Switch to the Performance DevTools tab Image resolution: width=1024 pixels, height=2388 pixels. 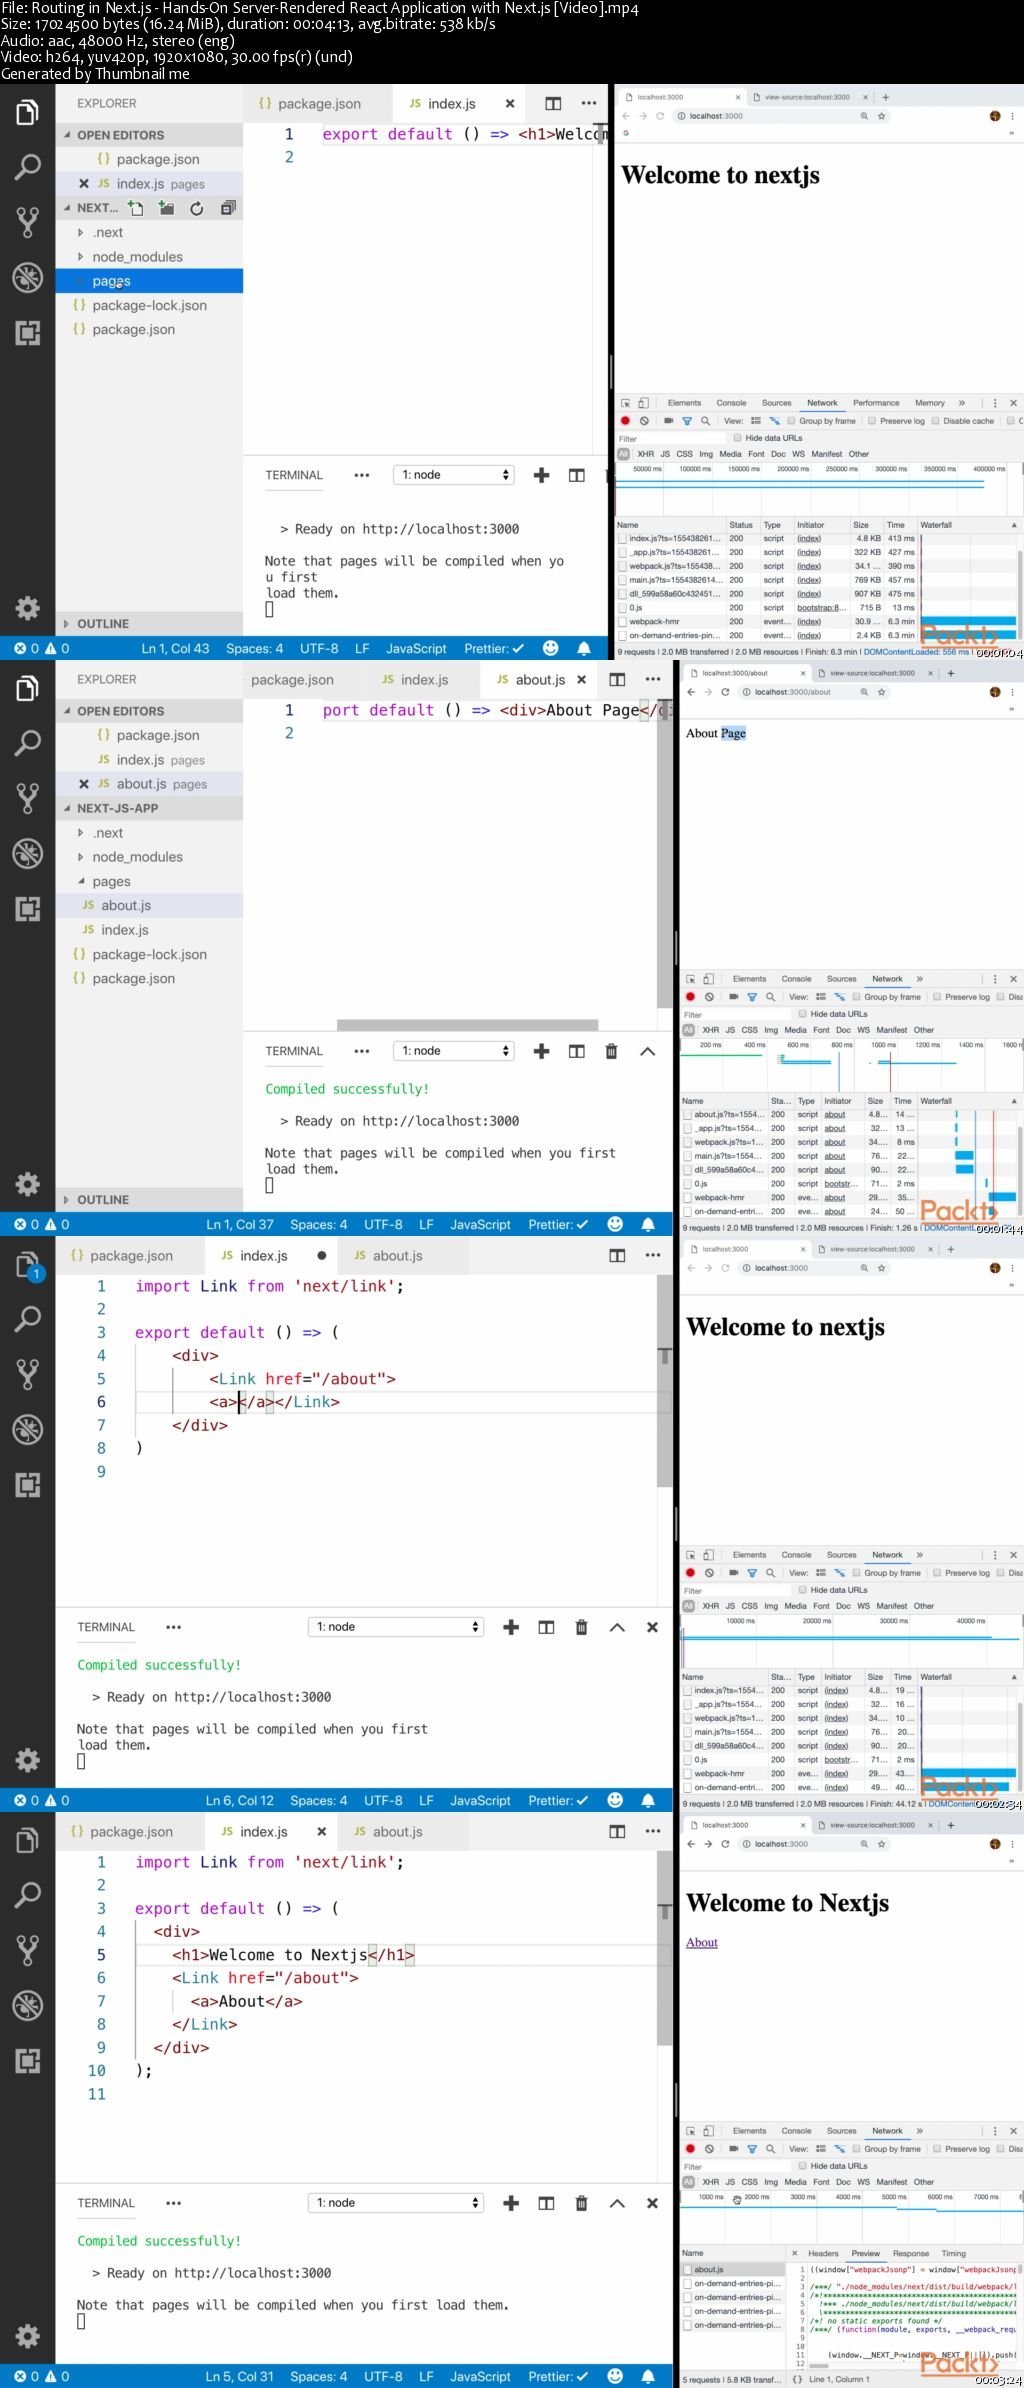click(x=876, y=403)
